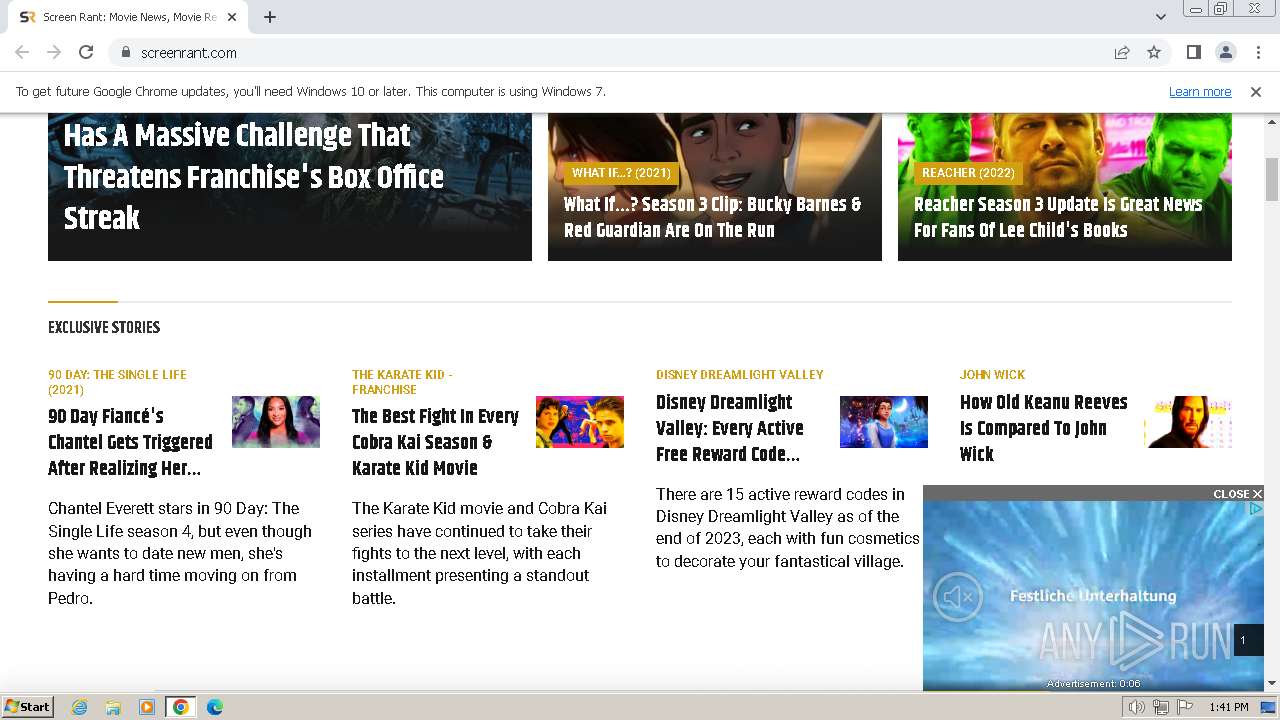Click the scrollbar down arrow
The image size is (1280, 720).
pyautogui.click(x=1272, y=683)
